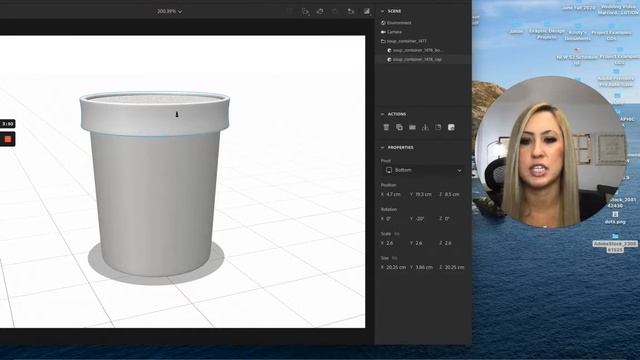
Task: Select the soup_container group folder row
Action: pos(423,41)
